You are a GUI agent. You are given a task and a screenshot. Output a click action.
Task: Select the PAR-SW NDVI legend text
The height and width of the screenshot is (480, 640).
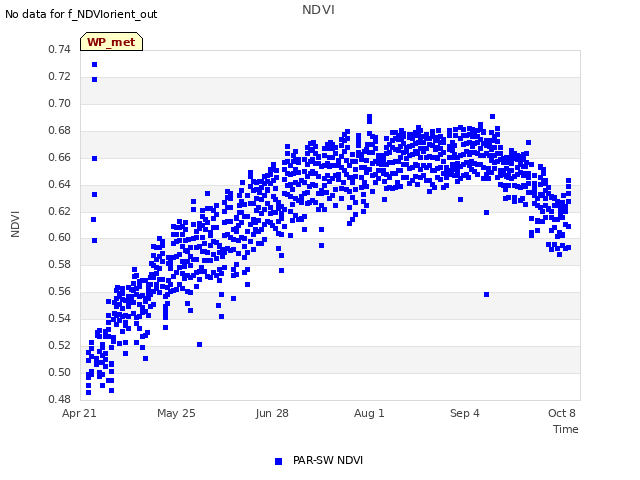[328, 460]
